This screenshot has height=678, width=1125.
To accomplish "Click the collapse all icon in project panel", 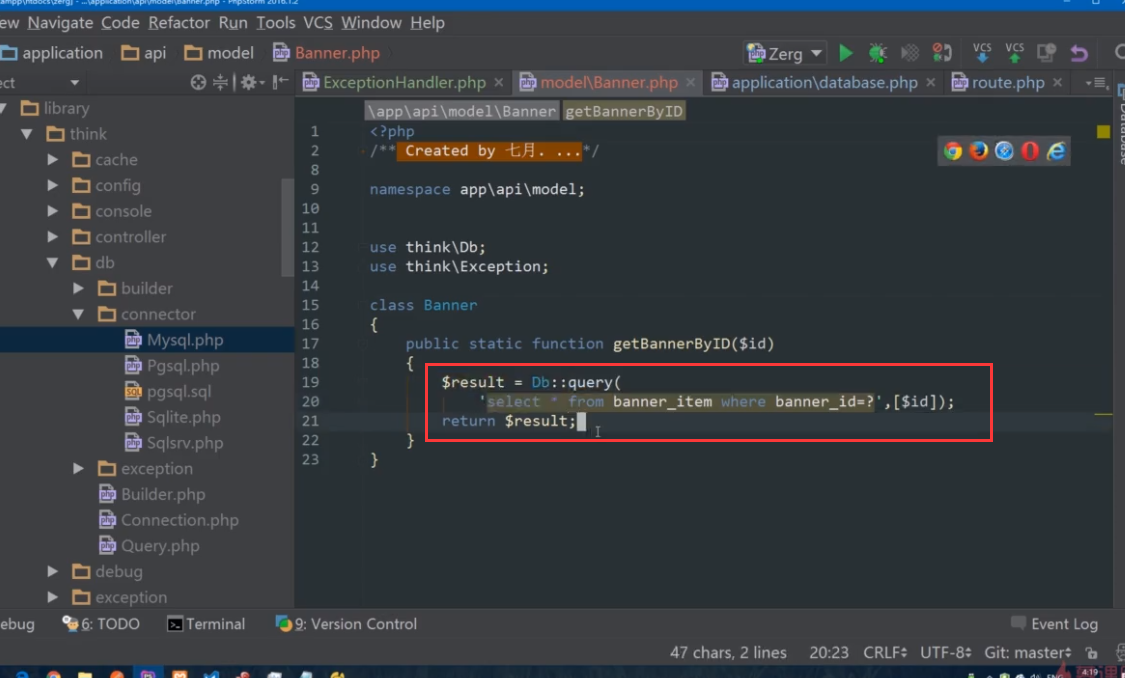I will [x=221, y=83].
